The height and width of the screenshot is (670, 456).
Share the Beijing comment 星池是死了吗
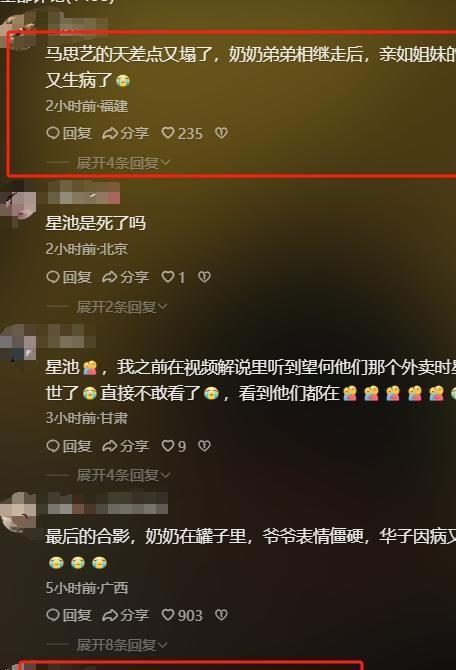click(126, 277)
